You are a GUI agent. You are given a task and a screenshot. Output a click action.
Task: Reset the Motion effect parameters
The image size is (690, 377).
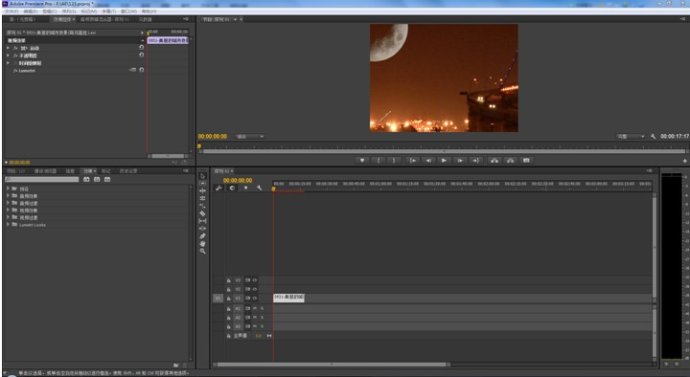(x=142, y=48)
